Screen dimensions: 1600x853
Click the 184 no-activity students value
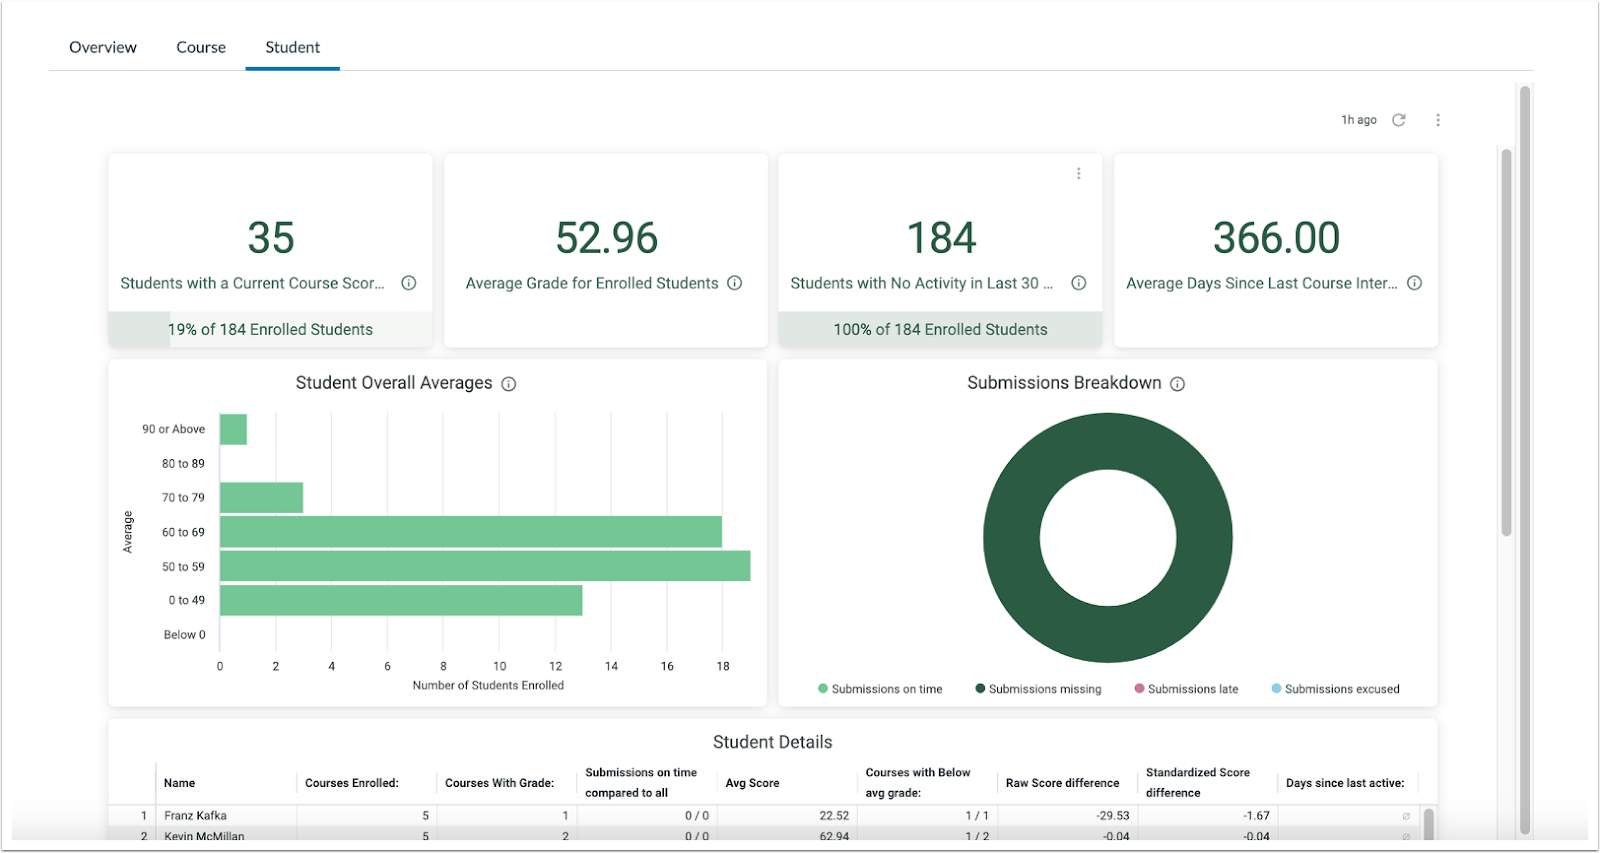[941, 238]
